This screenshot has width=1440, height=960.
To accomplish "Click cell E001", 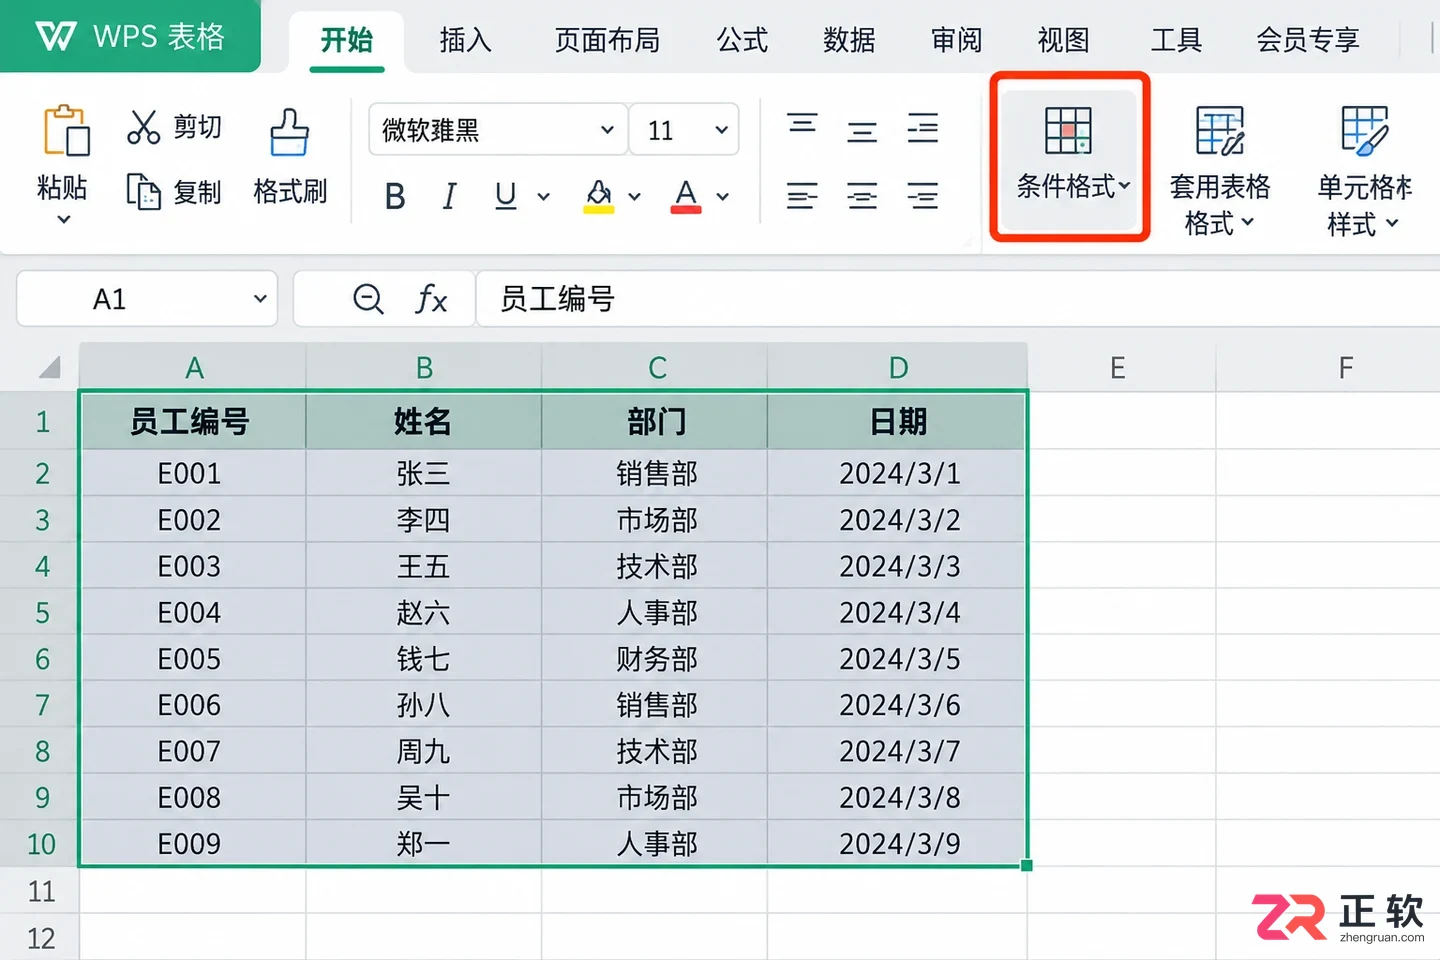I will 192,473.
